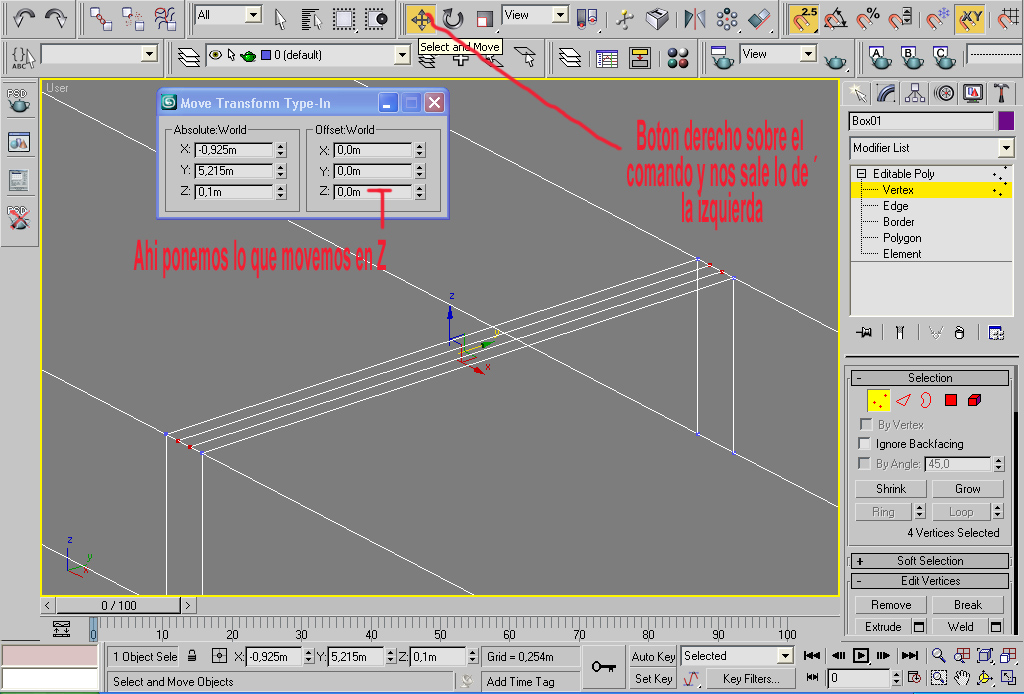Open the Modifier List dropdown

click(1006, 148)
